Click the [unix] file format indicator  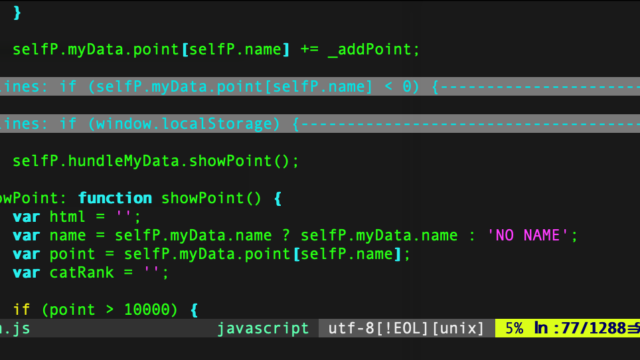point(458,329)
